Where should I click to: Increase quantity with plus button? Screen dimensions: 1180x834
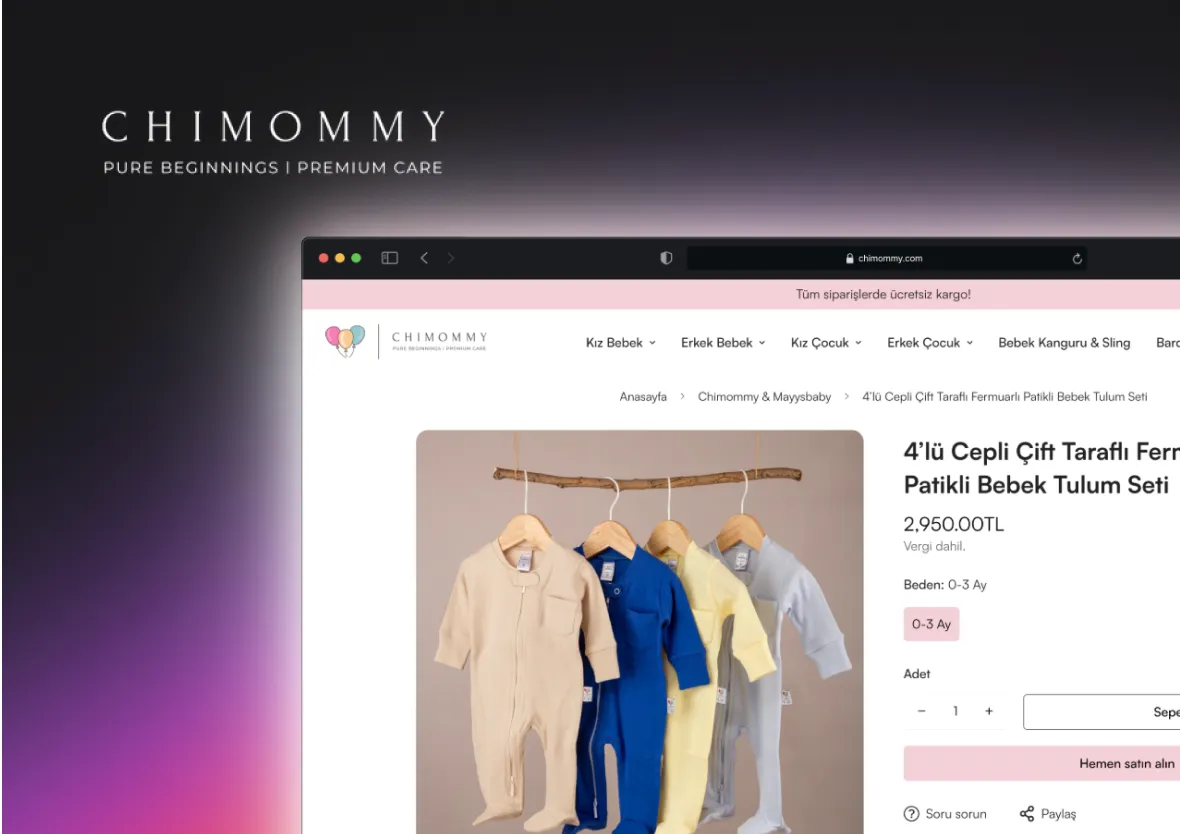point(989,711)
